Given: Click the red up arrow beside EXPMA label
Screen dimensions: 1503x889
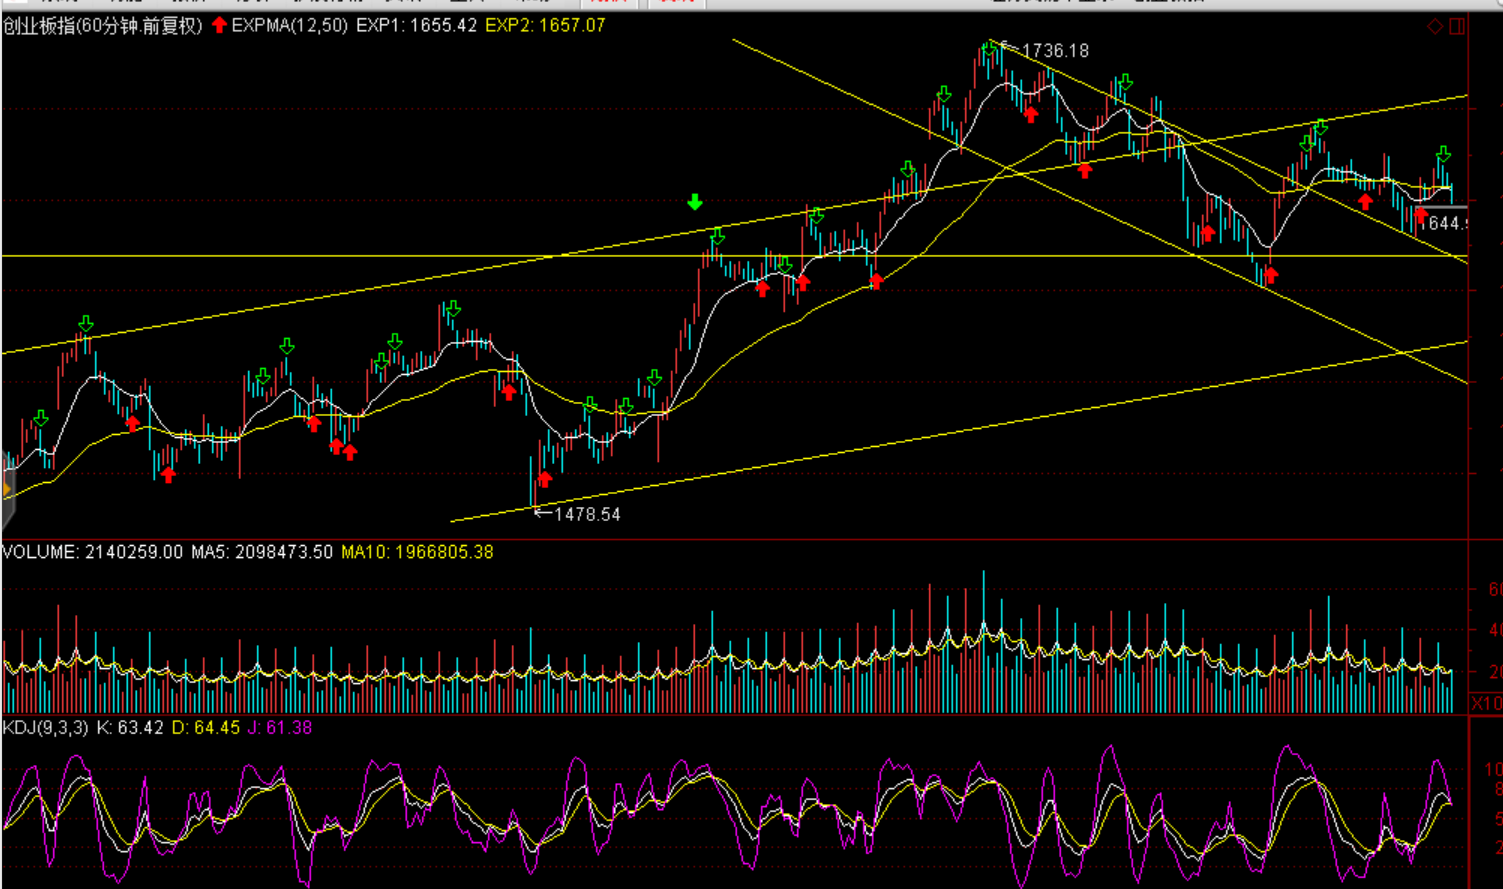Looking at the screenshot, I should click(x=219, y=25).
